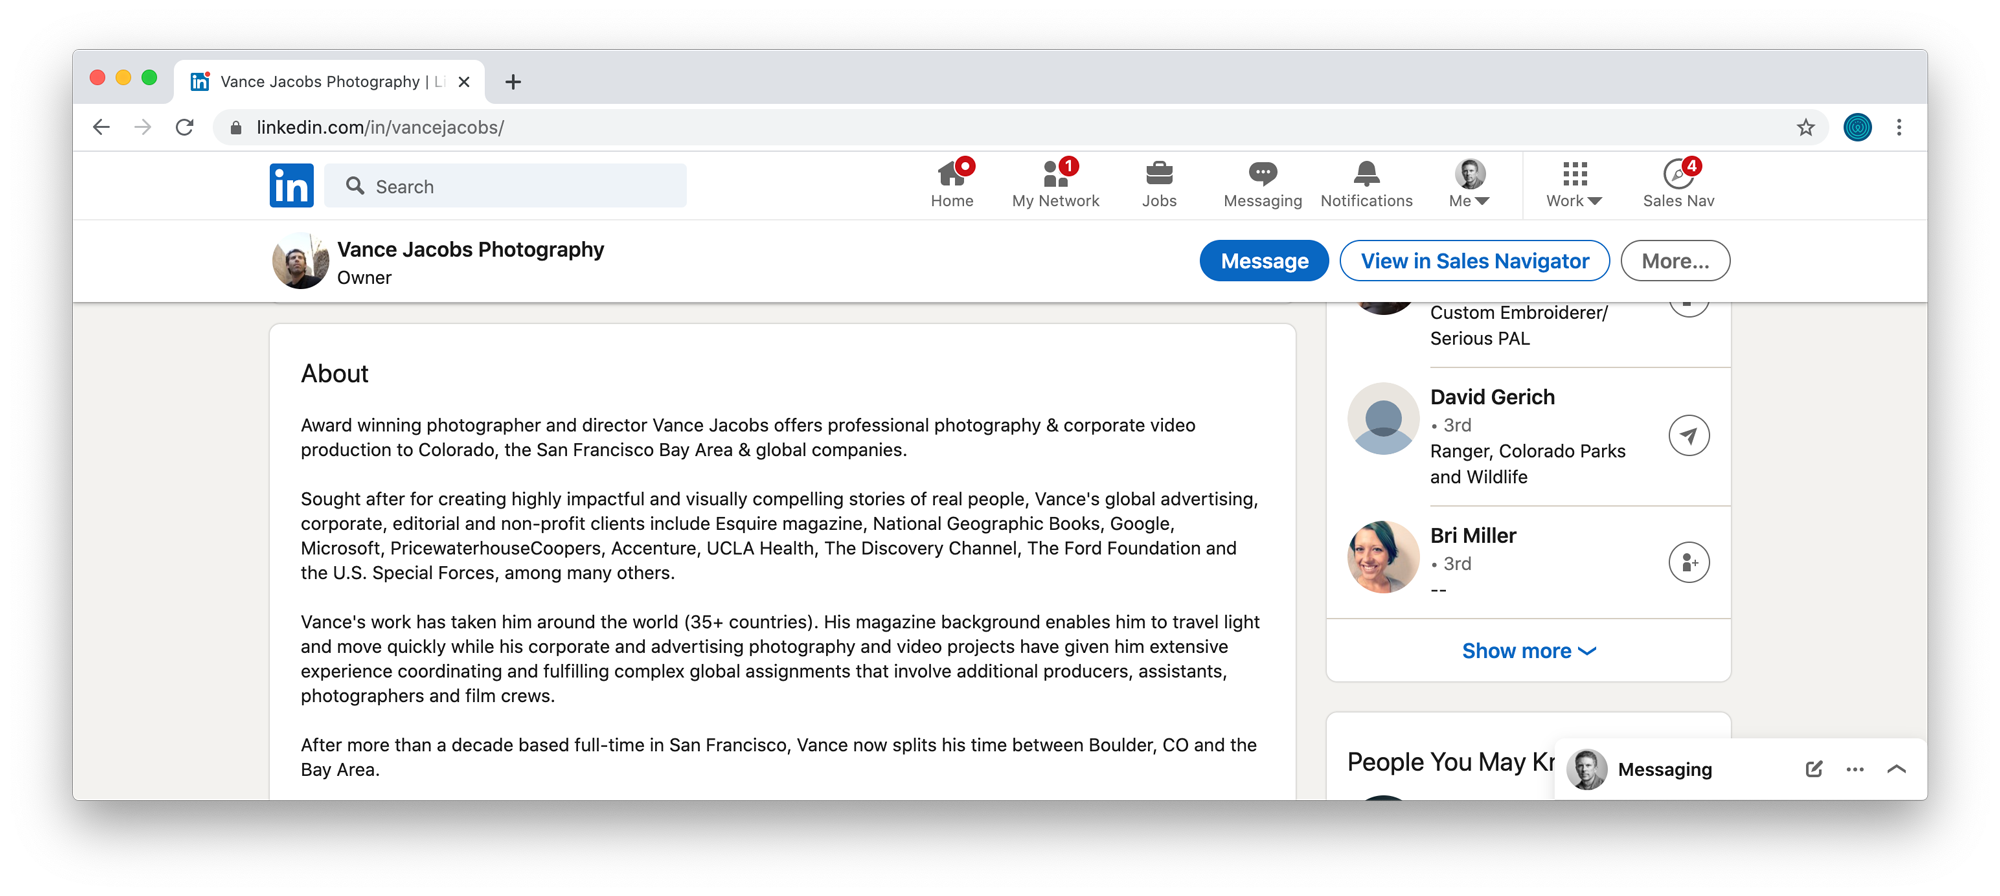
Task: Click the Vance Jacobs Photography name
Action: (x=470, y=249)
